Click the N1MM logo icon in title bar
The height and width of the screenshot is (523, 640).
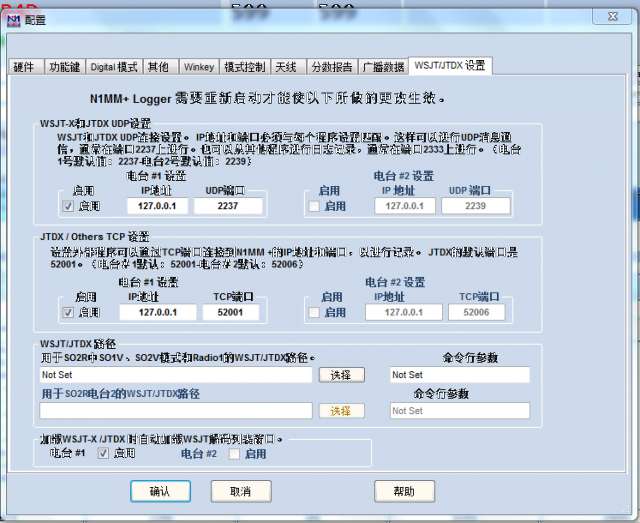[x=14, y=20]
